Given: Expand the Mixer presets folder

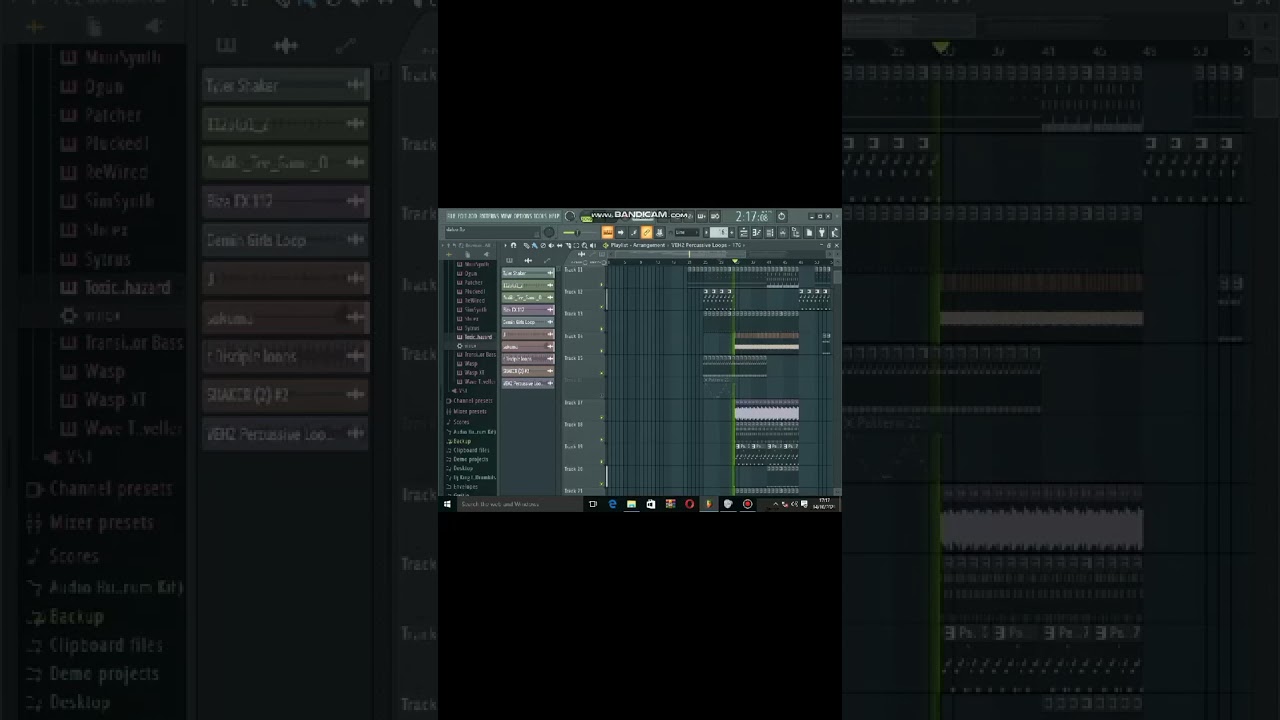Looking at the screenshot, I should pos(466,411).
